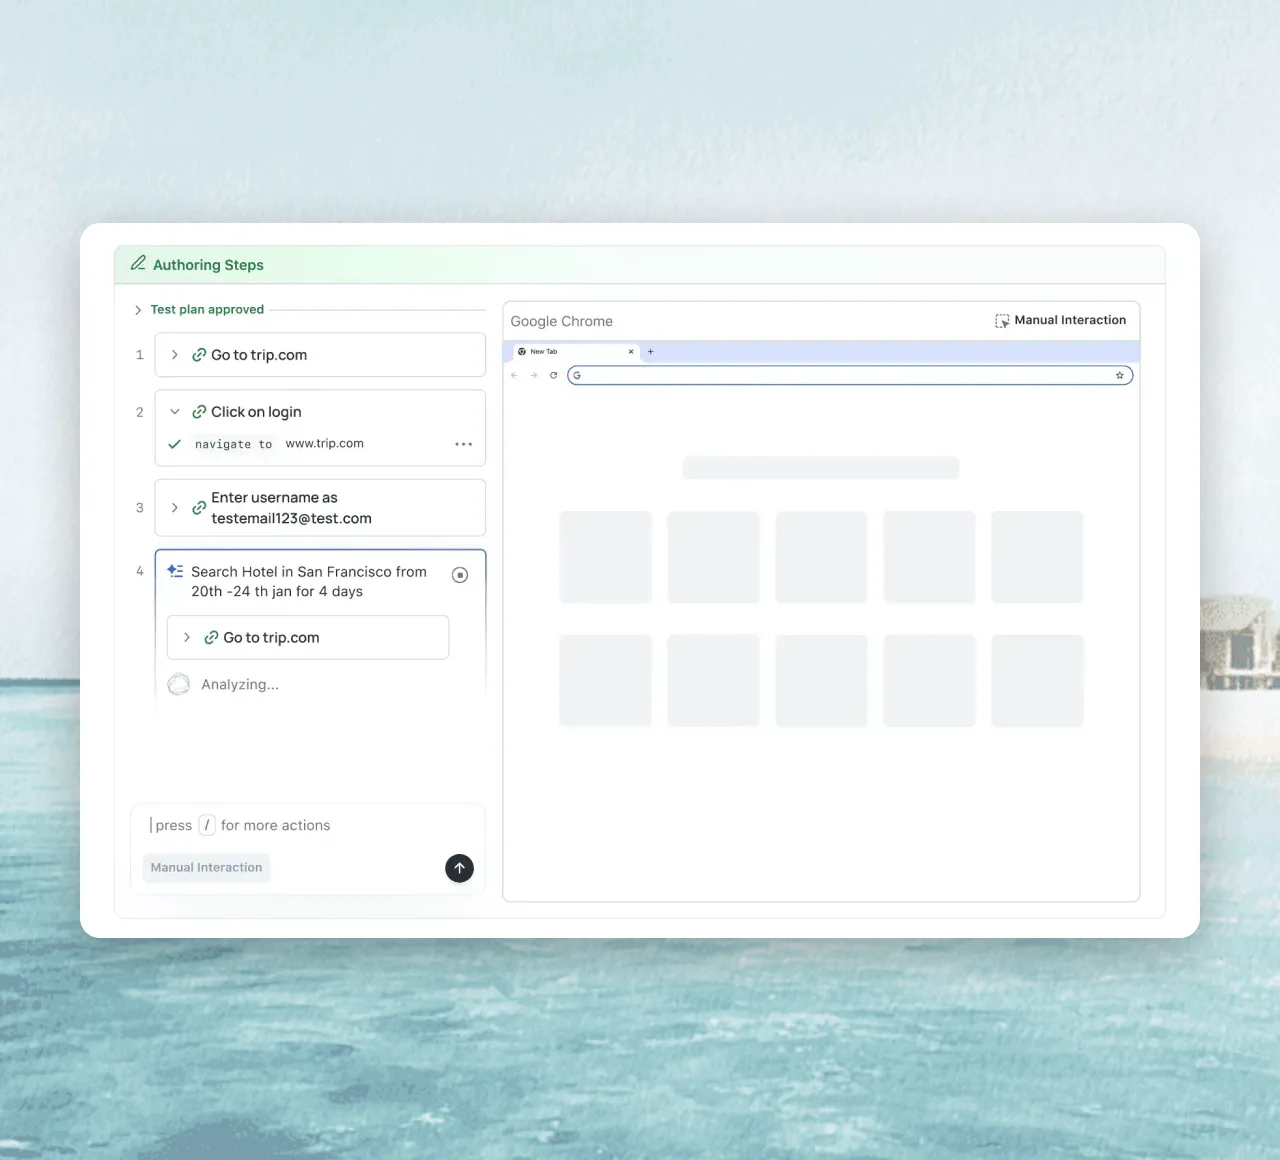Expand step 1 Go to trip.com
The height and width of the screenshot is (1160, 1280).
175,355
